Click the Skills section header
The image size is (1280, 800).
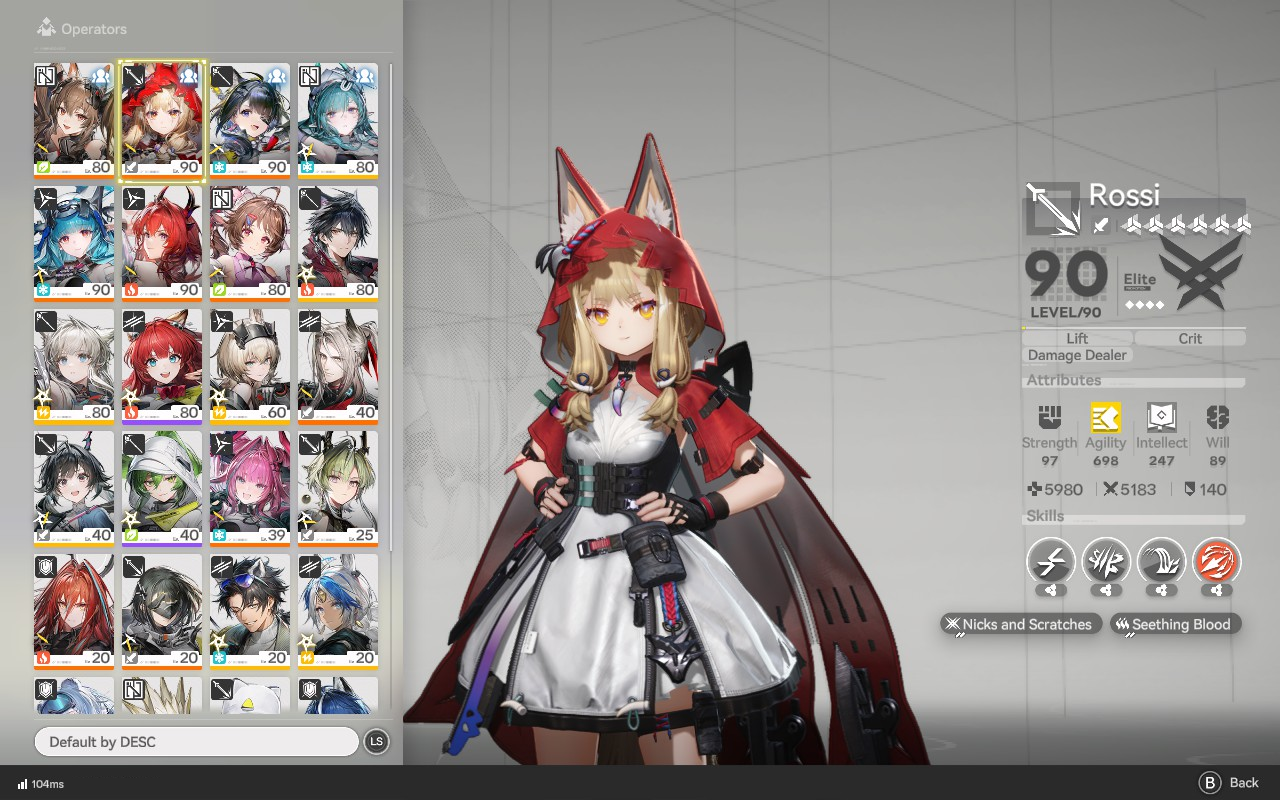click(1045, 516)
